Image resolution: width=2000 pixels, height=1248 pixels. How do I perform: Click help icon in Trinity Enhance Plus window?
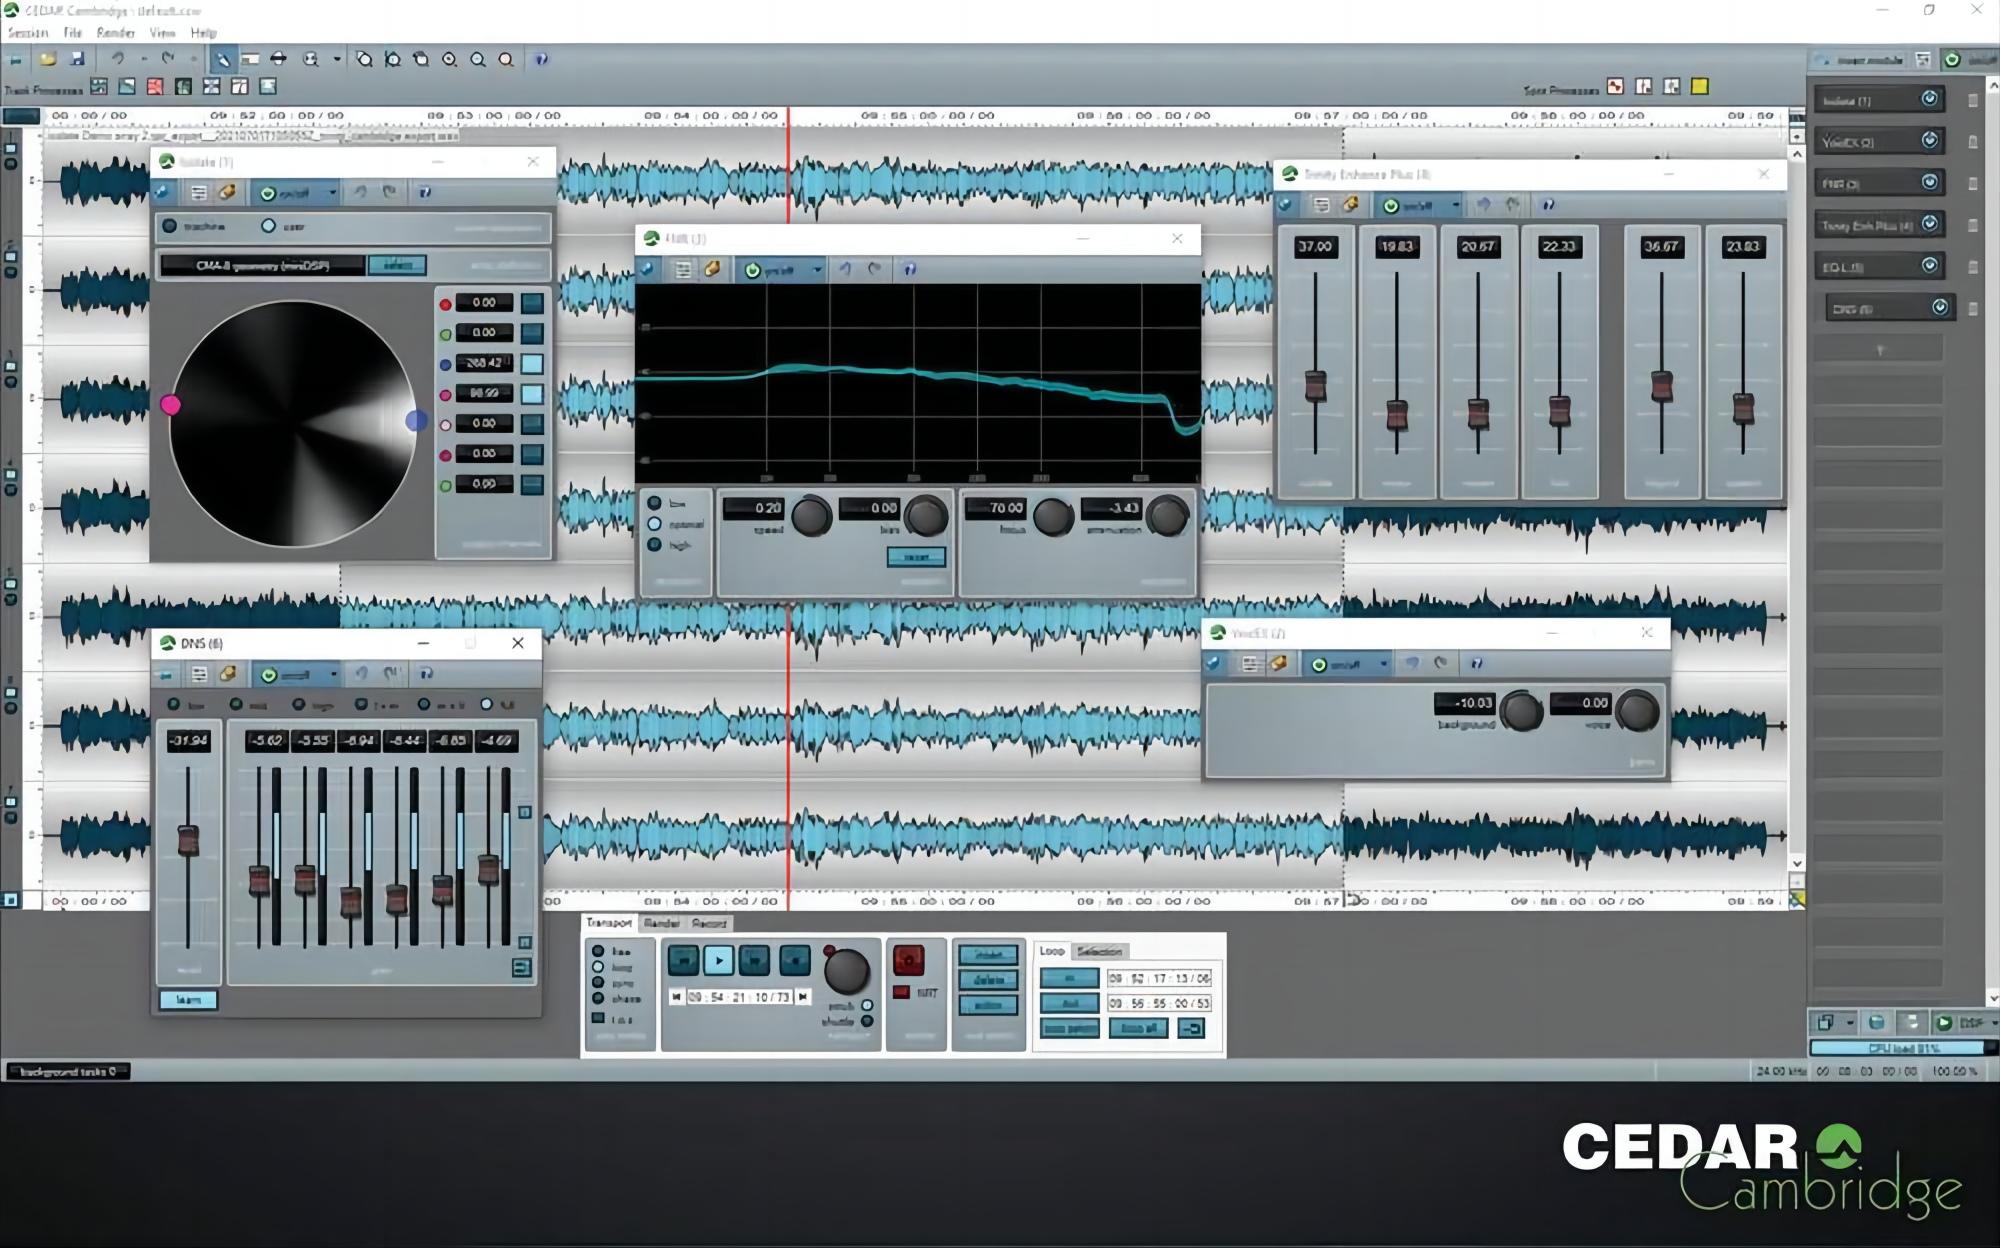(1548, 205)
